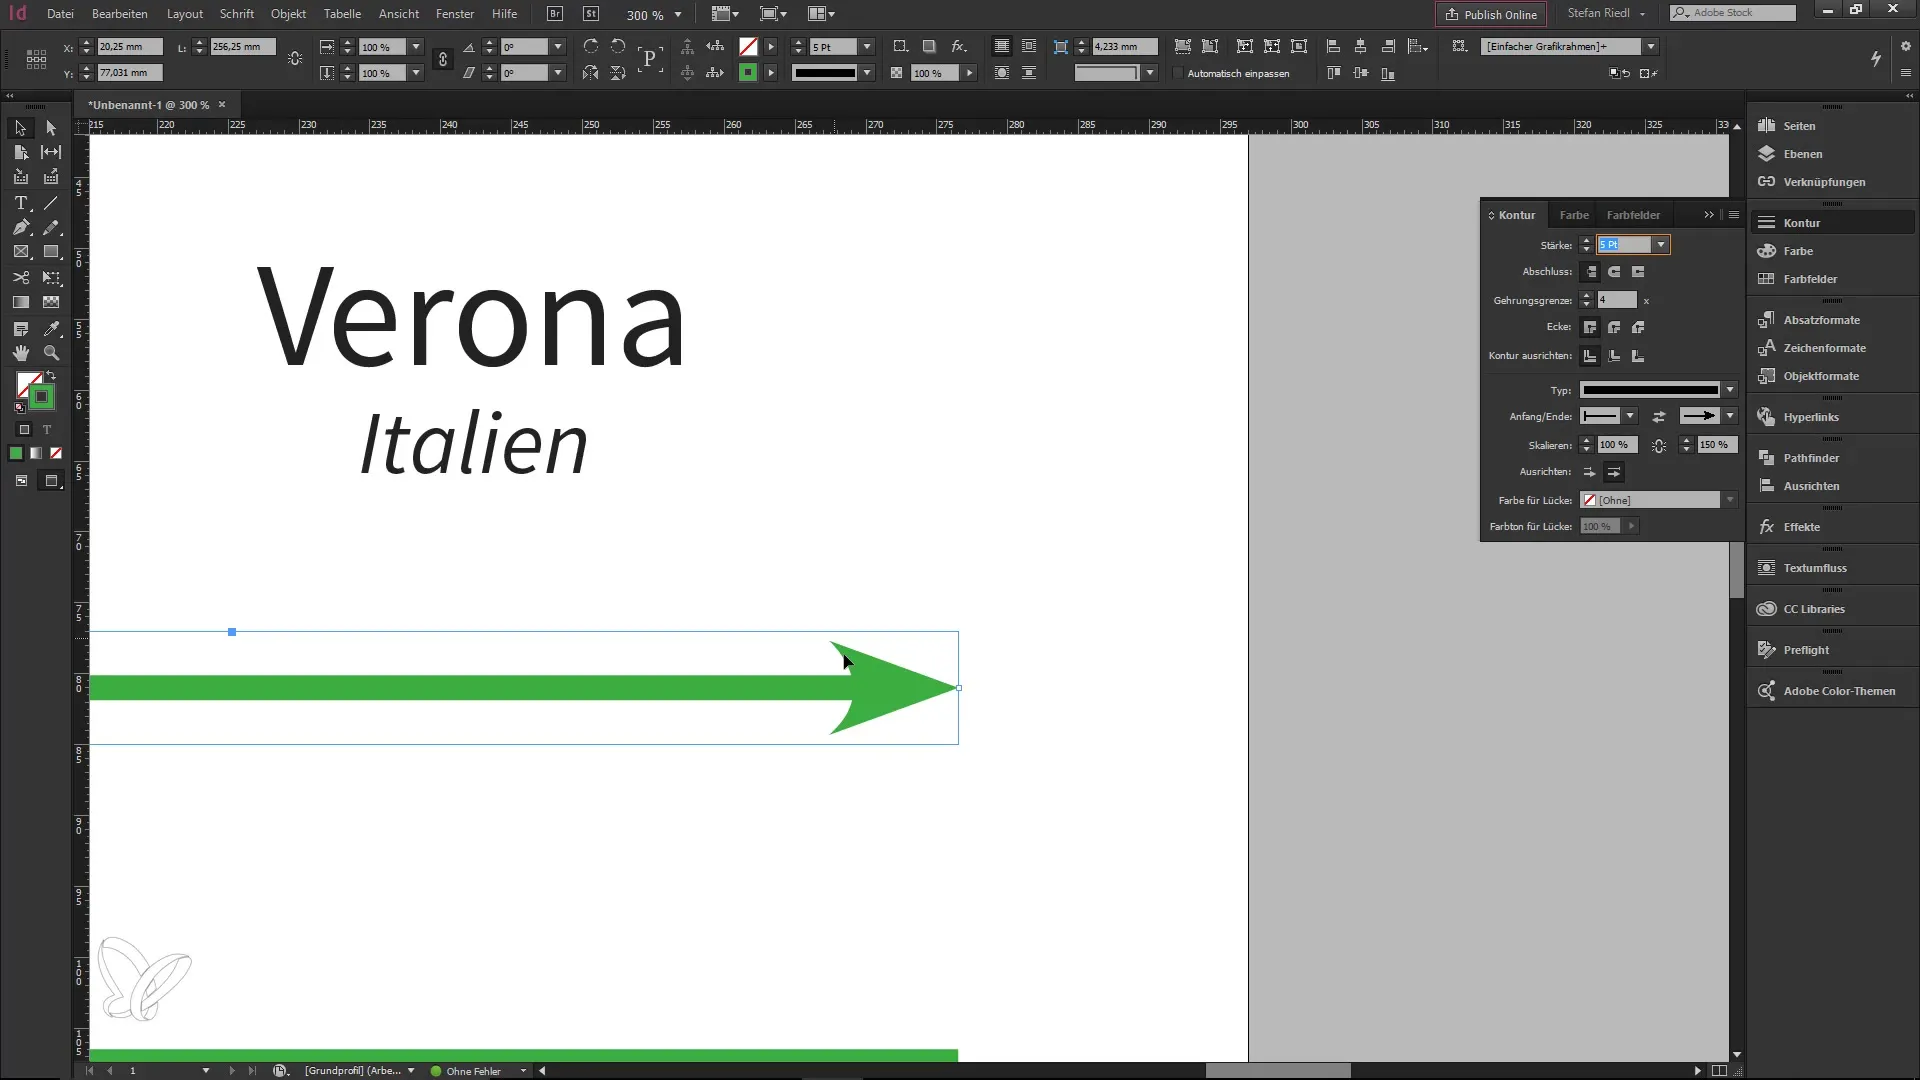Select the Gradient Swatch tool
This screenshot has height=1080, width=1920.
[20, 302]
